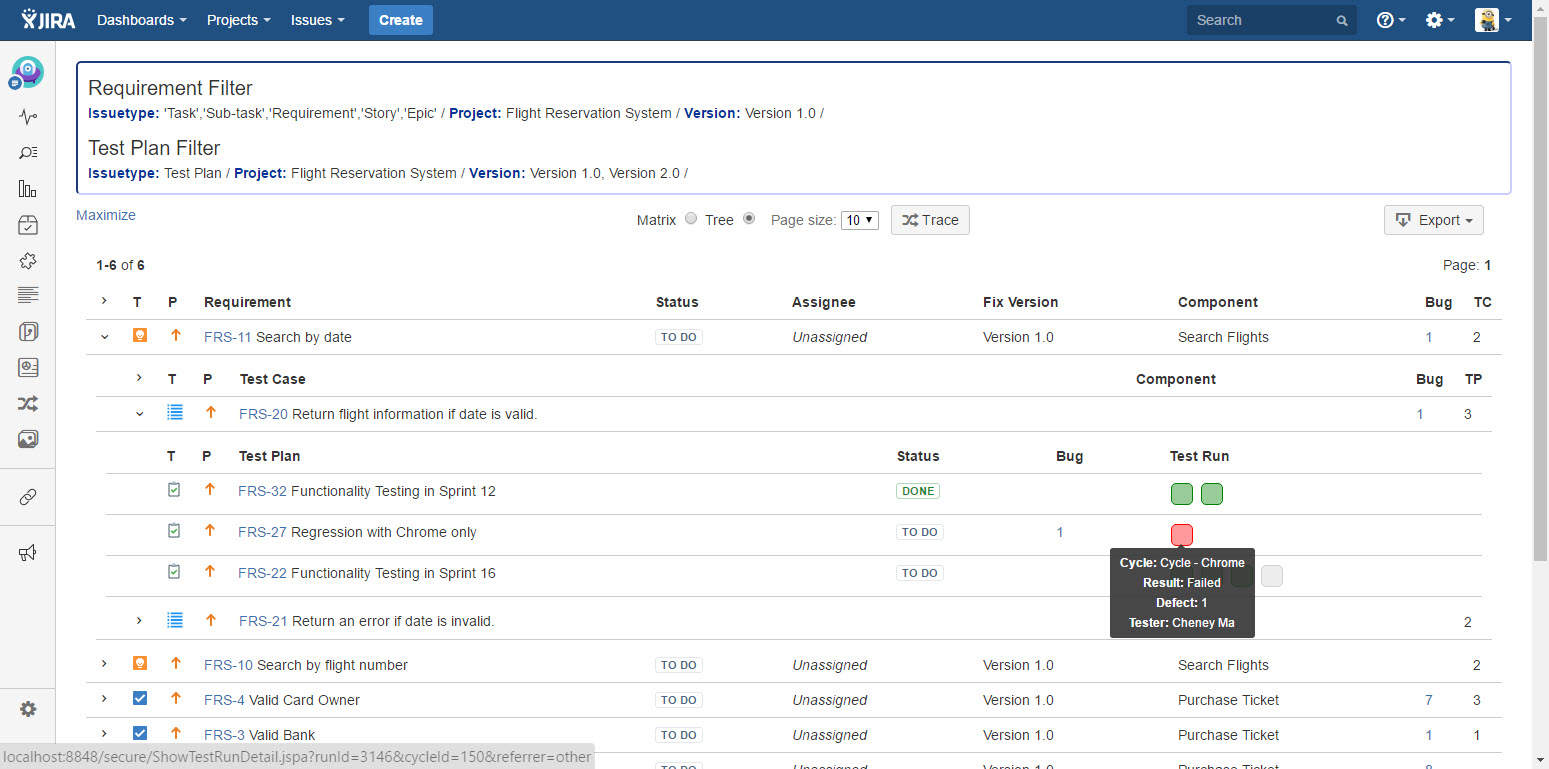This screenshot has width=1549, height=769.
Task: Open the Dashboards menu
Action: pyautogui.click(x=141, y=20)
